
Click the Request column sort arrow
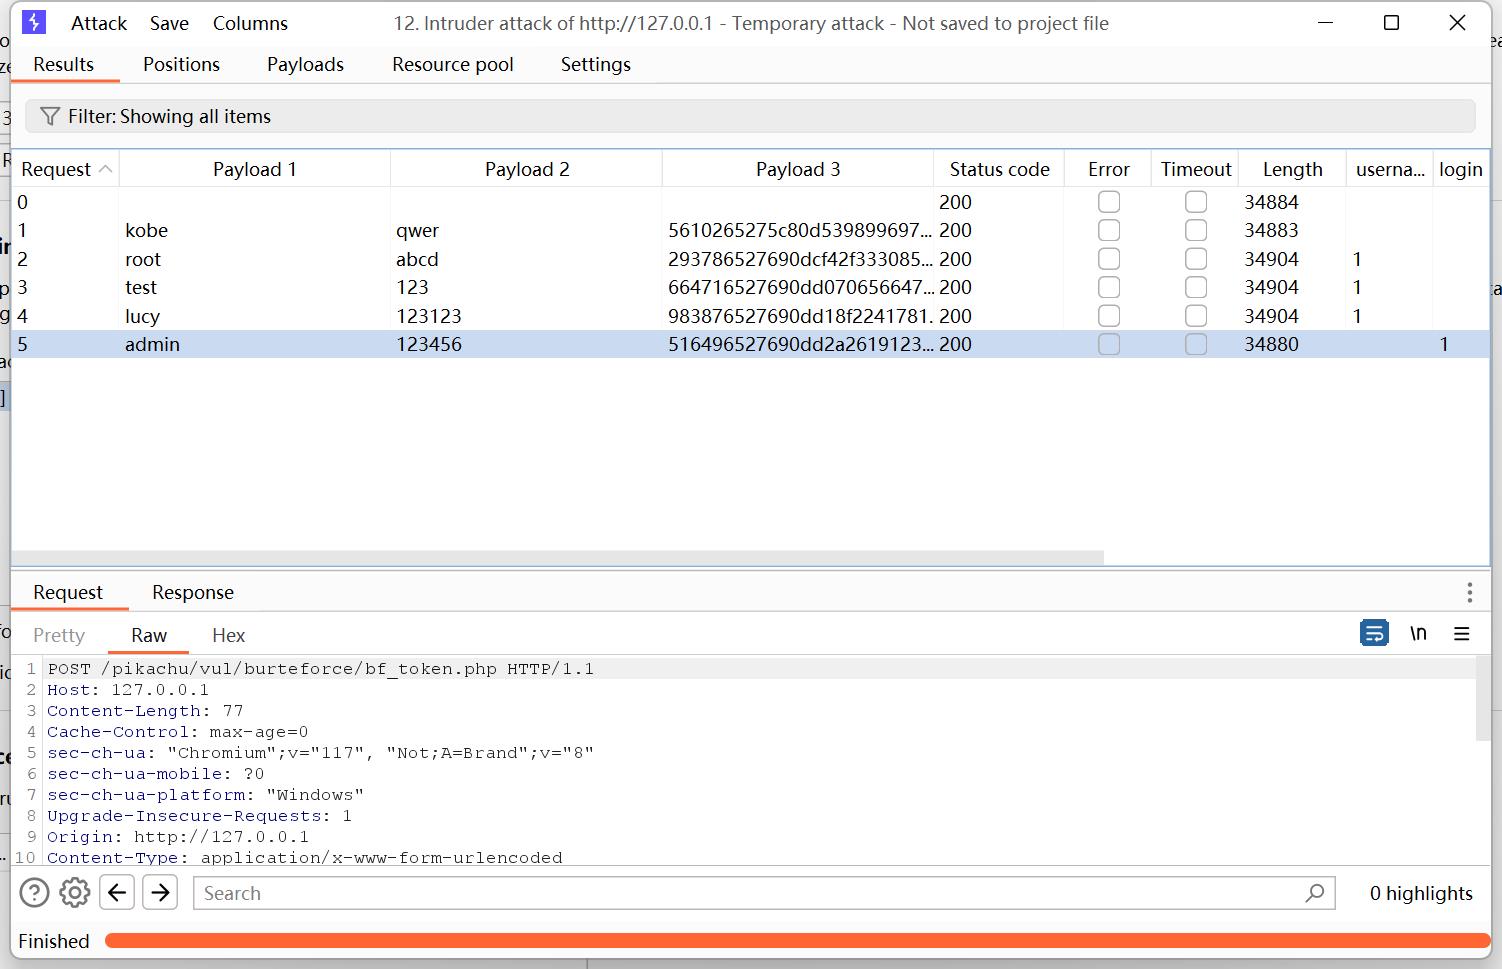105,169
